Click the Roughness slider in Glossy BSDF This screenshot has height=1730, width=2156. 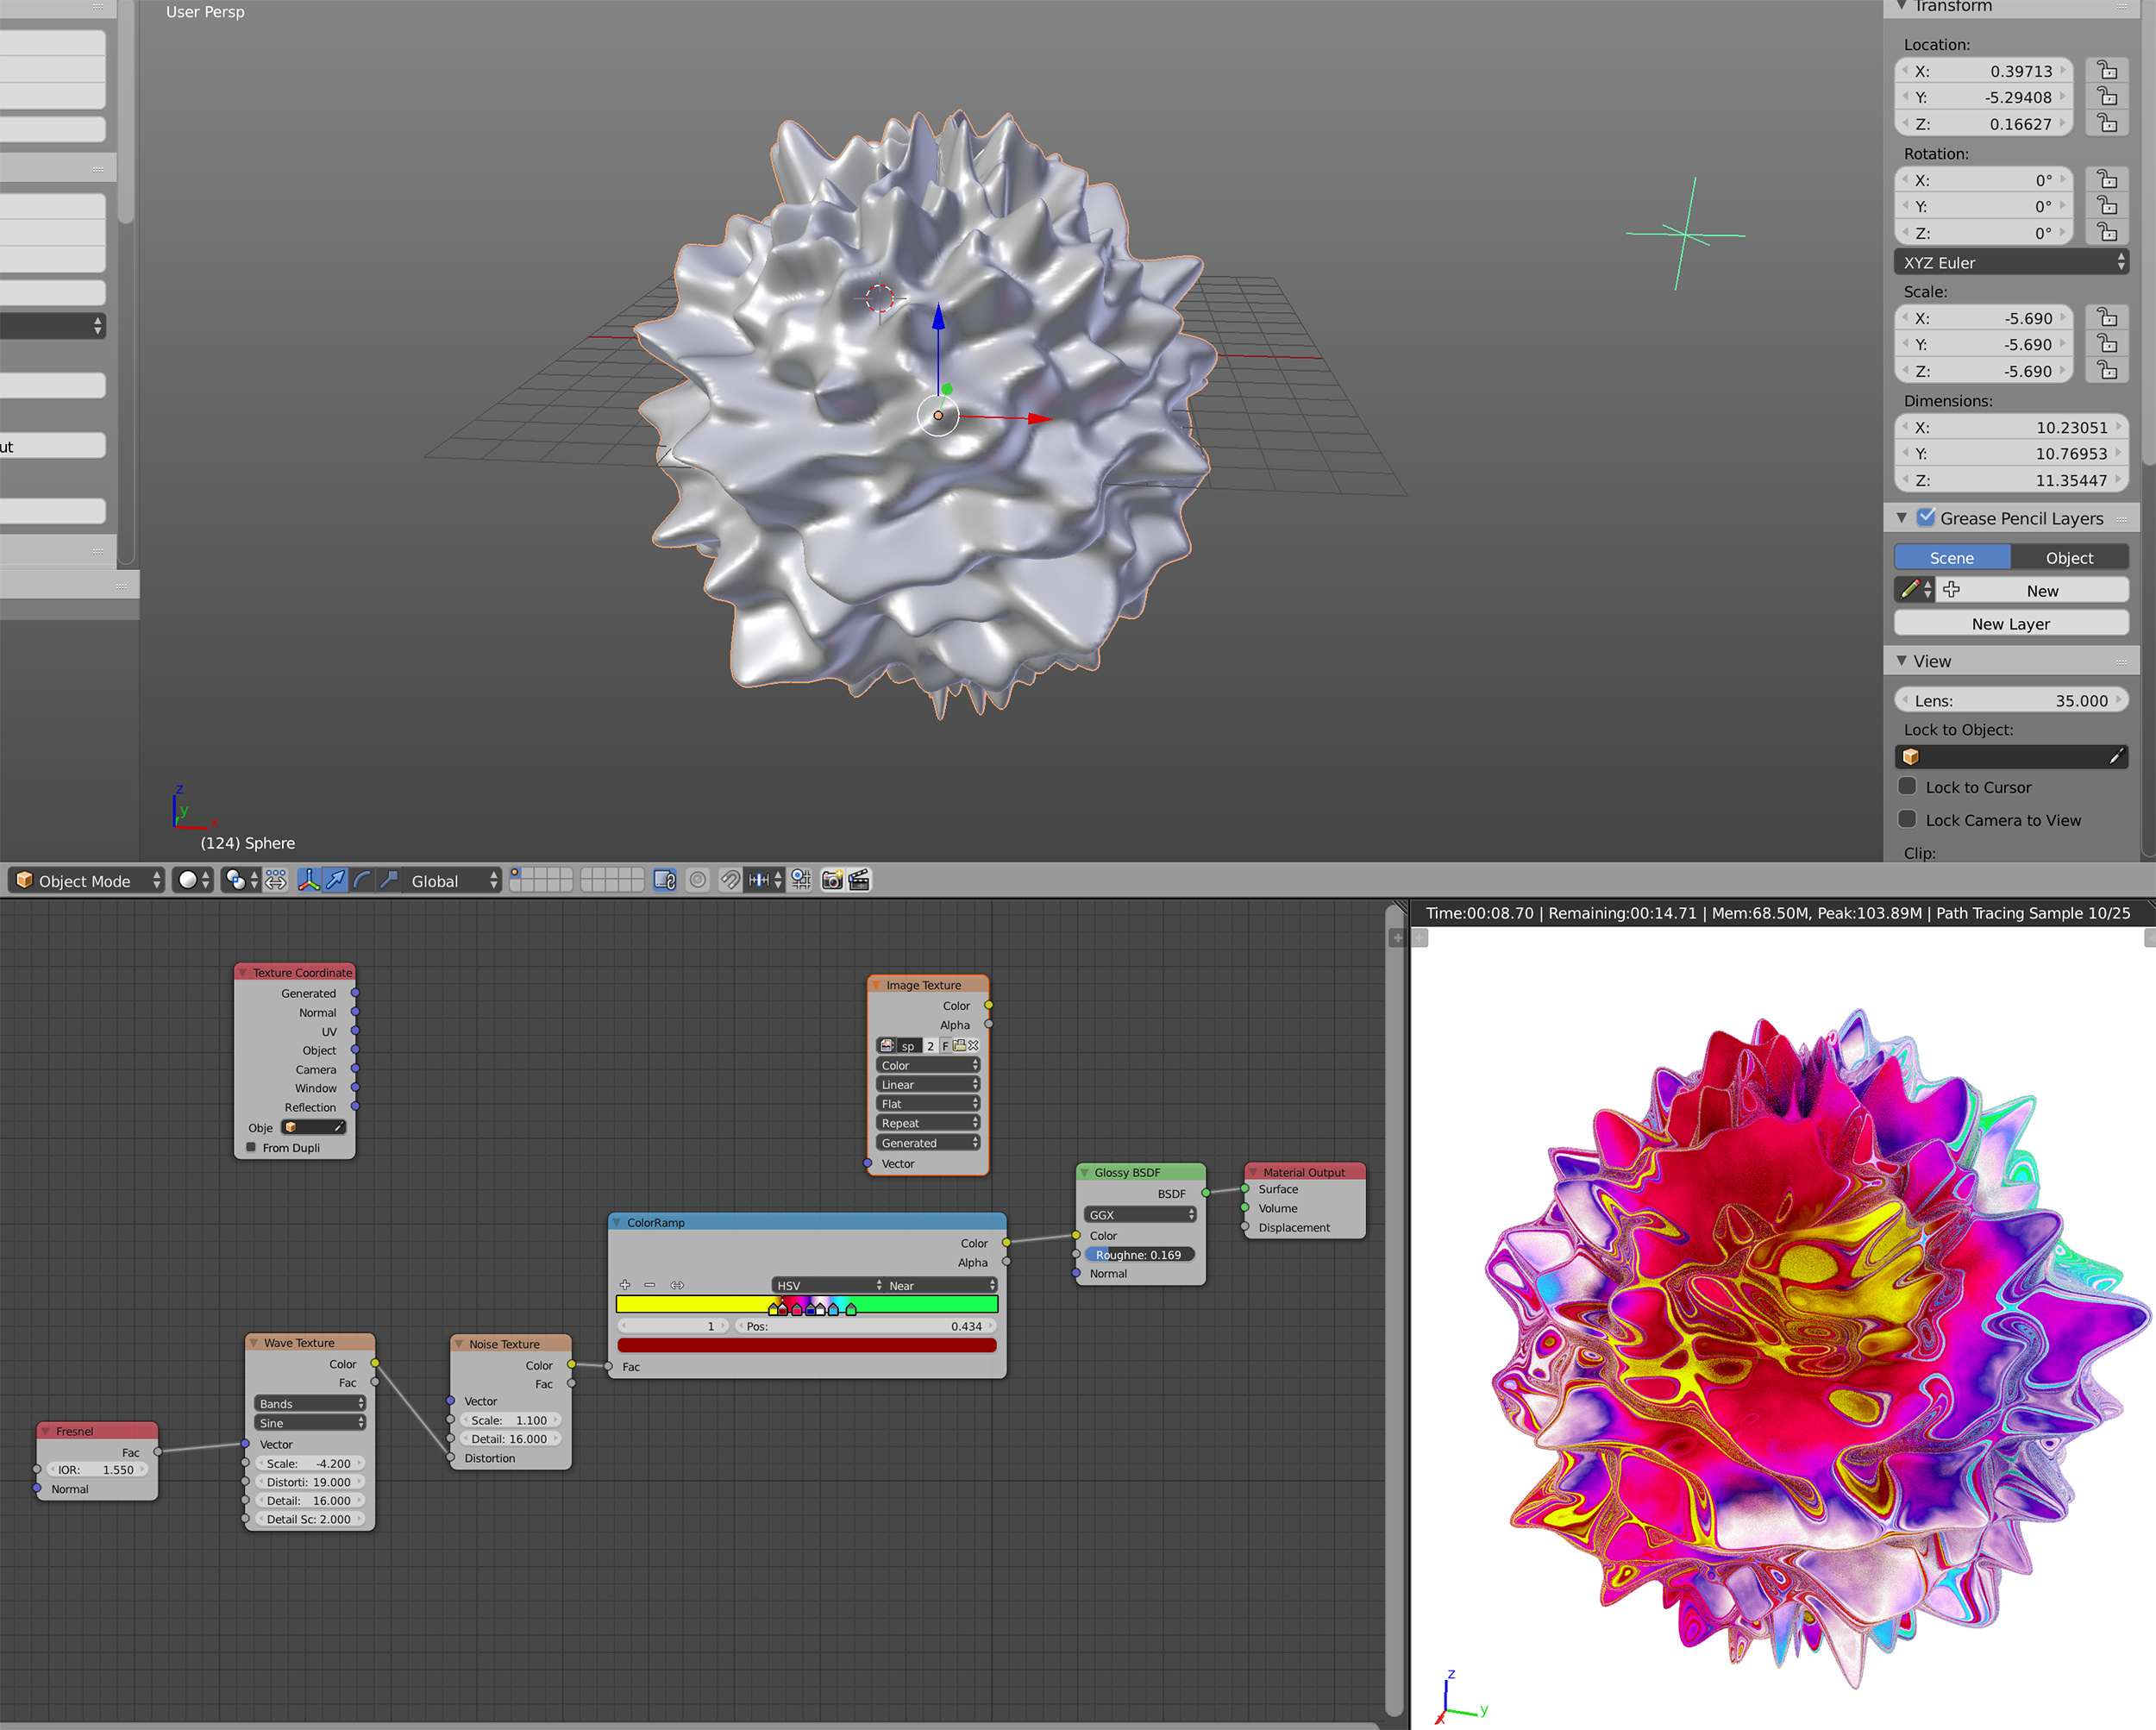1140,1254
